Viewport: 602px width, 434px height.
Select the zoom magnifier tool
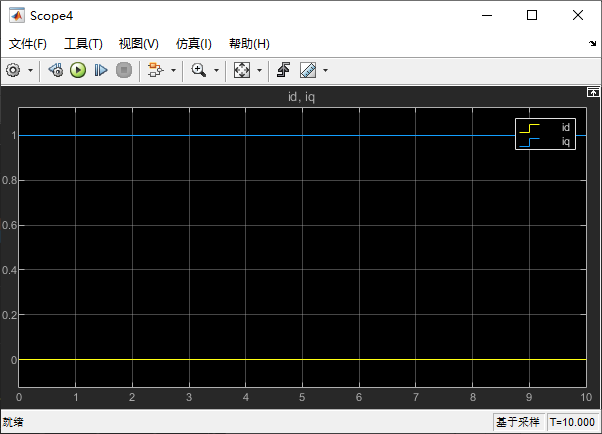[199, 70]
